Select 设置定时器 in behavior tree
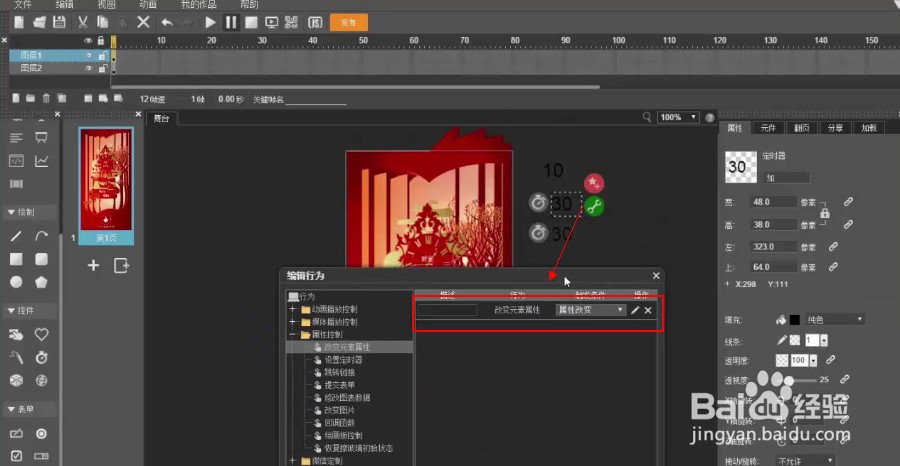The width and height of the screenshot is (900, 466). coord(343,360)
